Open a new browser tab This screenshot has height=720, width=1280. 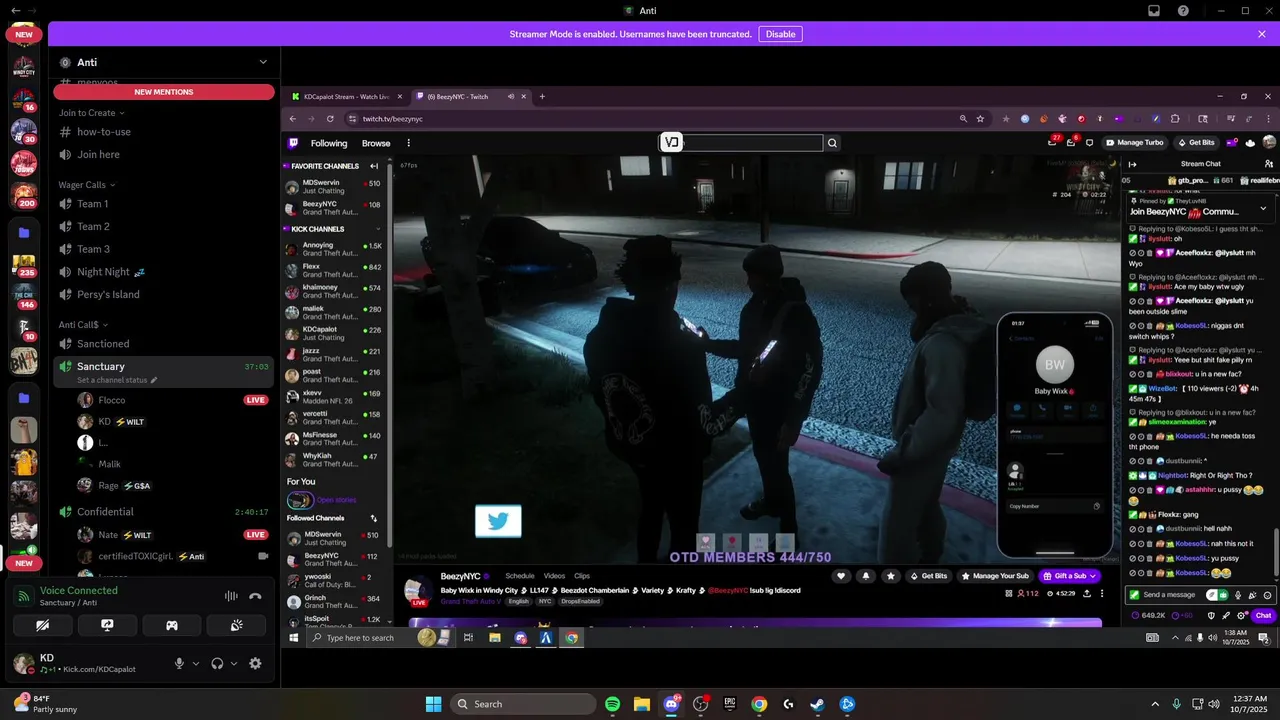point(542,97)
